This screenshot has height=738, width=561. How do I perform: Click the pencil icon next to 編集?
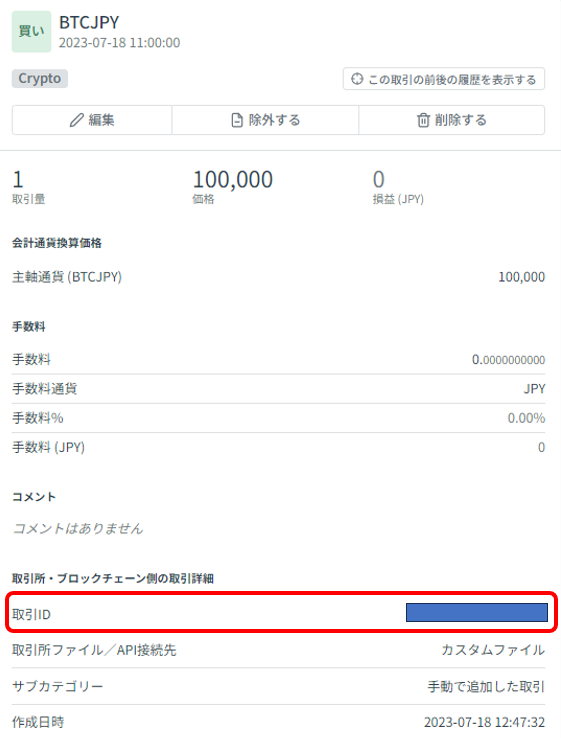[77, 120]
